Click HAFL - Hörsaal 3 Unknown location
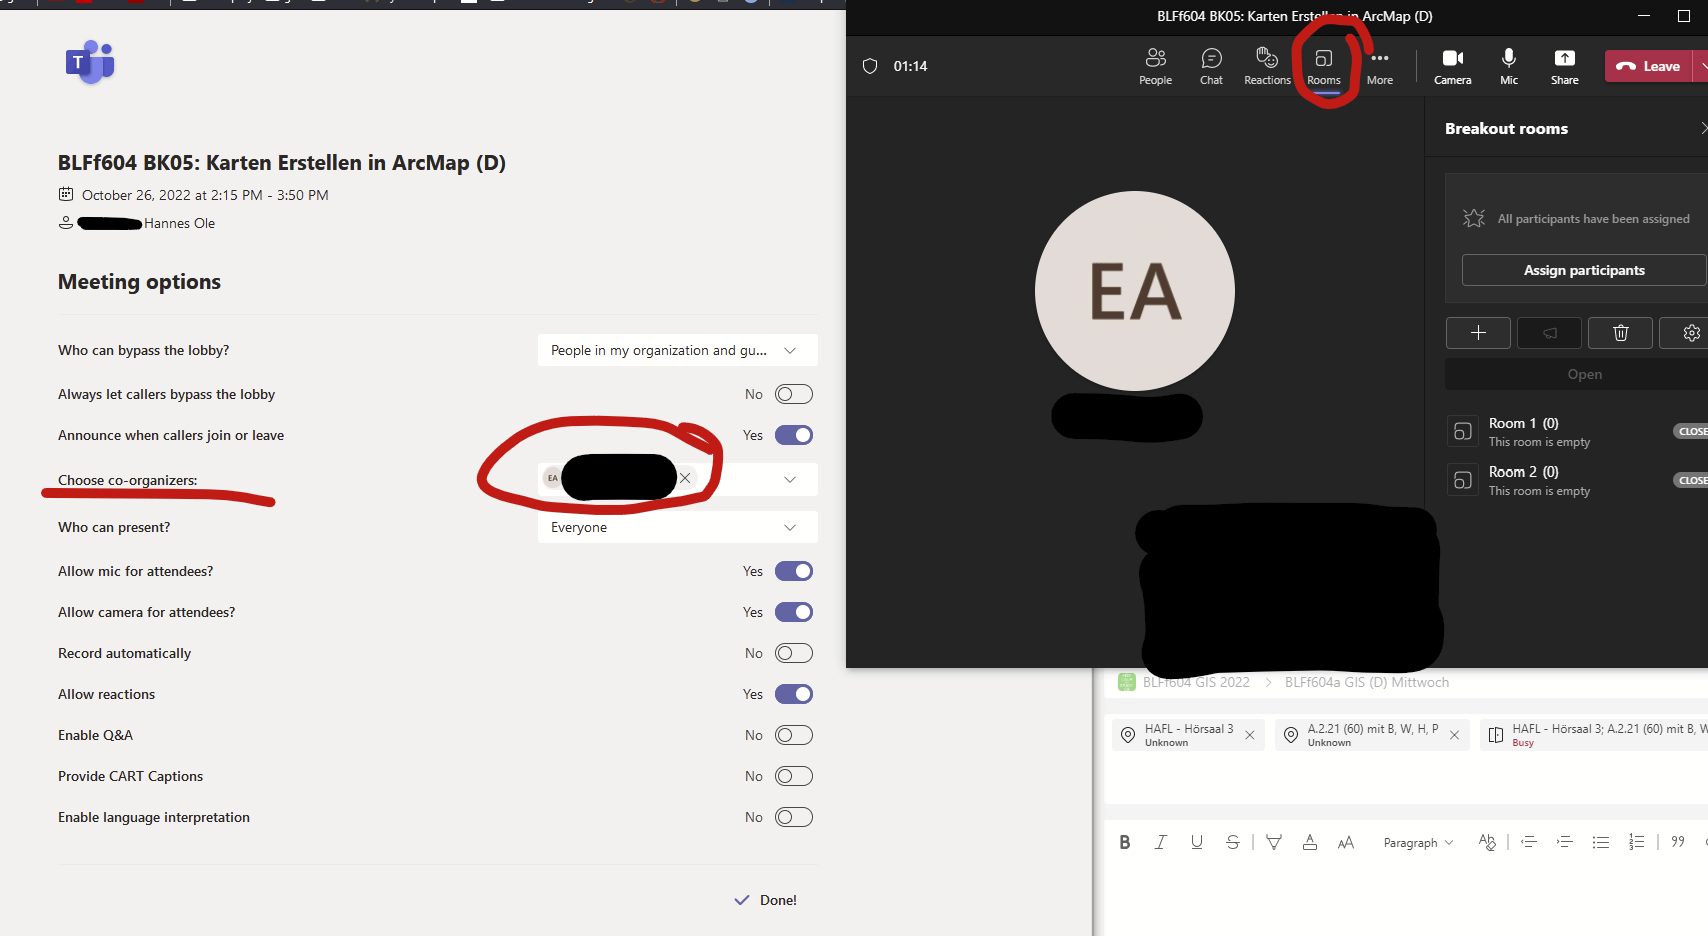This screenshot has width=1708, height=936. click(1189, 735)
